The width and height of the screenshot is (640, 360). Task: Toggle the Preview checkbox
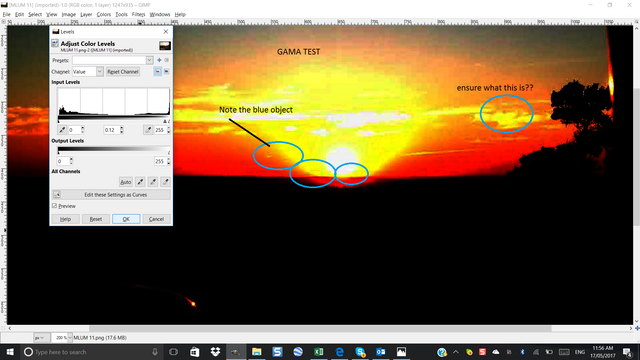click(55, 206)
